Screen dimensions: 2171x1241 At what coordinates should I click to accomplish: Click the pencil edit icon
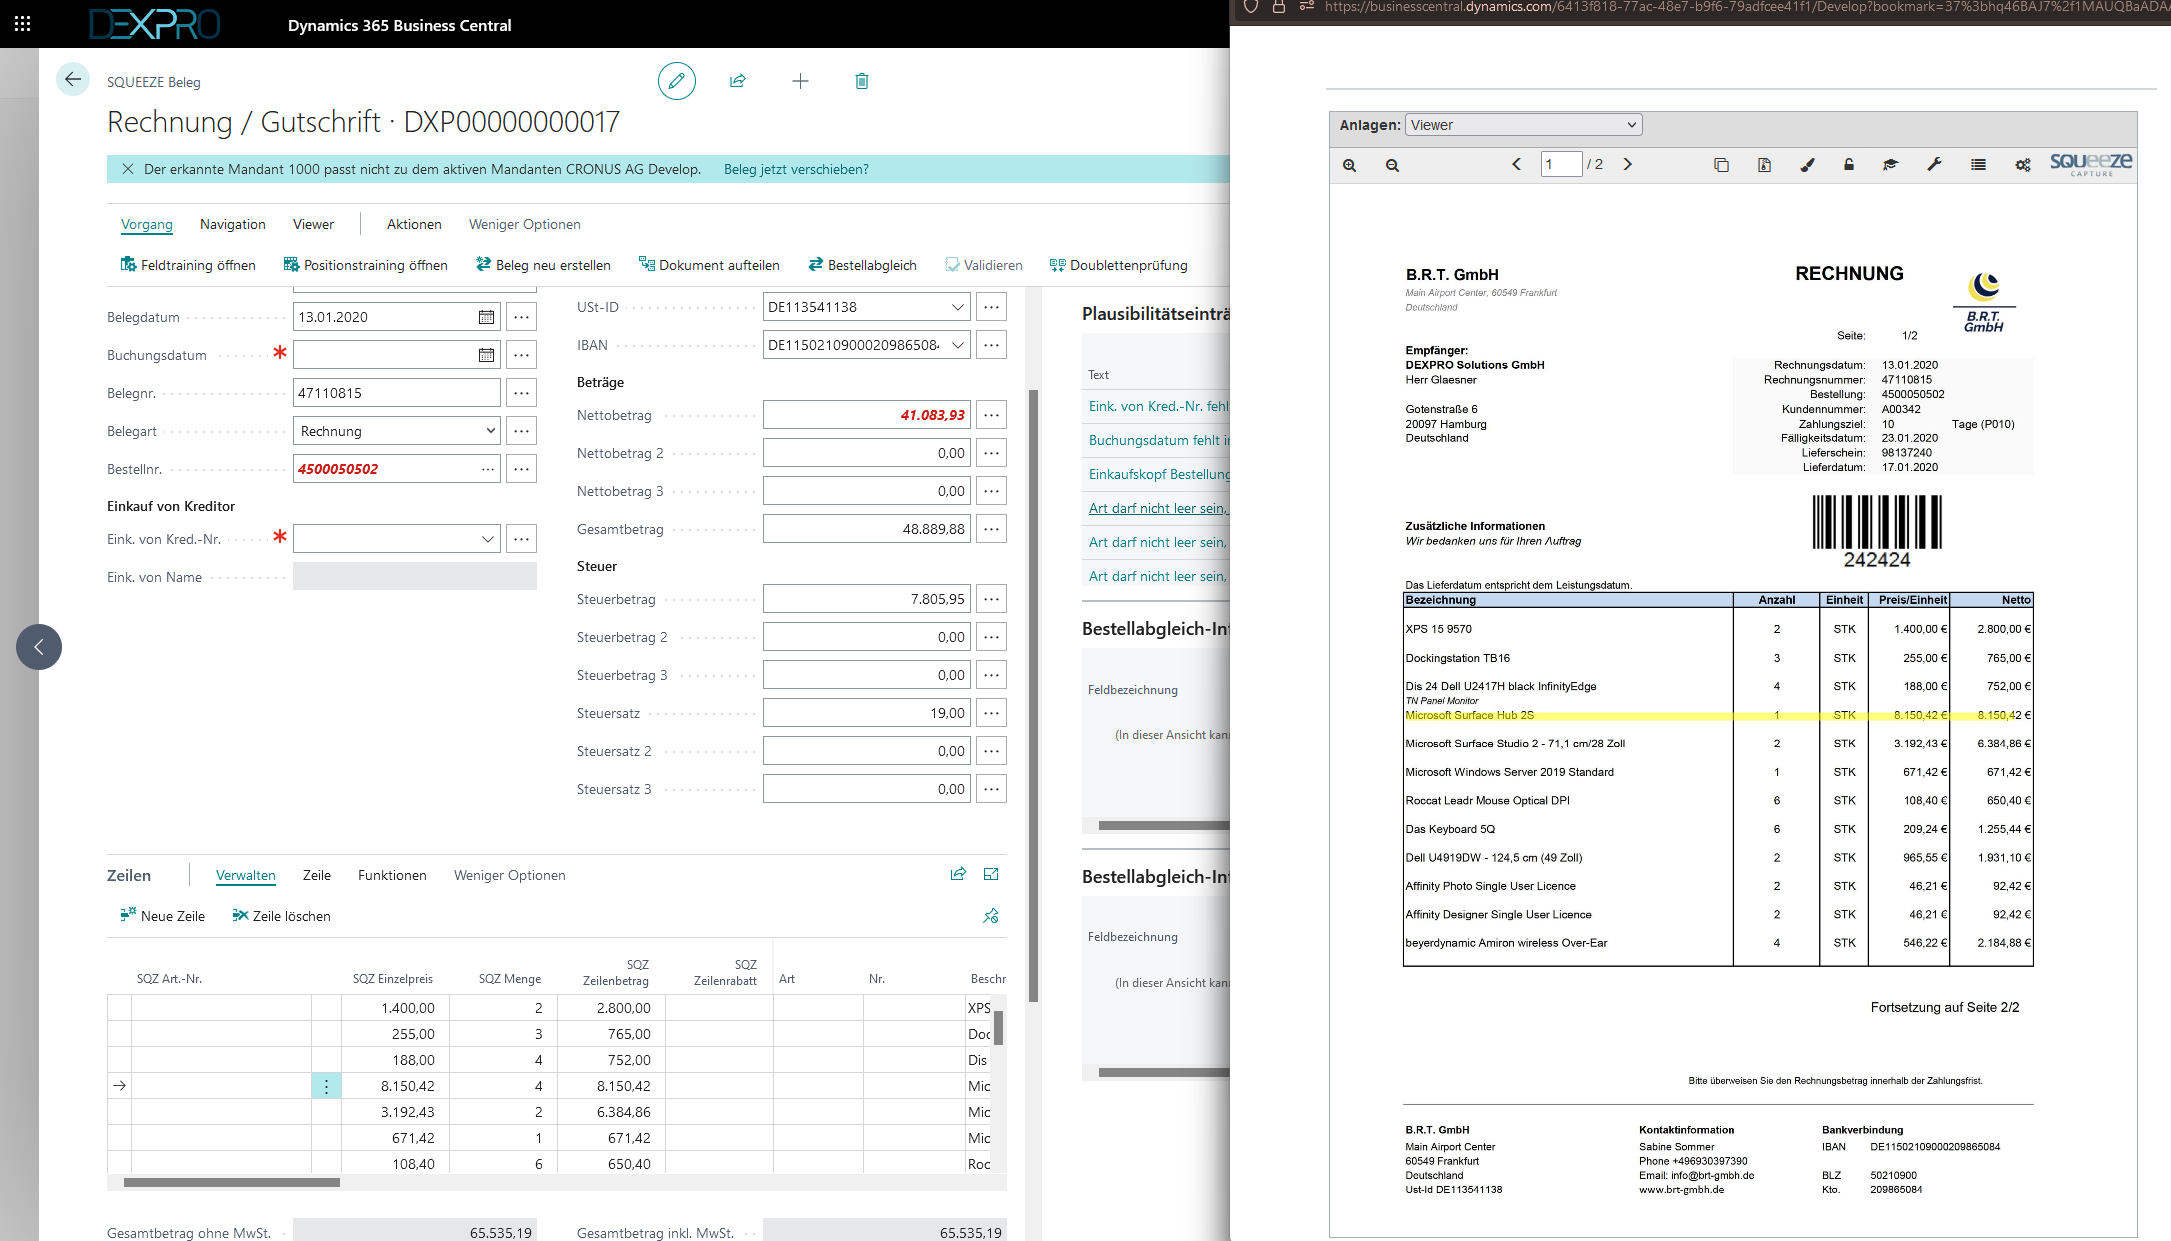pos(676,81)
